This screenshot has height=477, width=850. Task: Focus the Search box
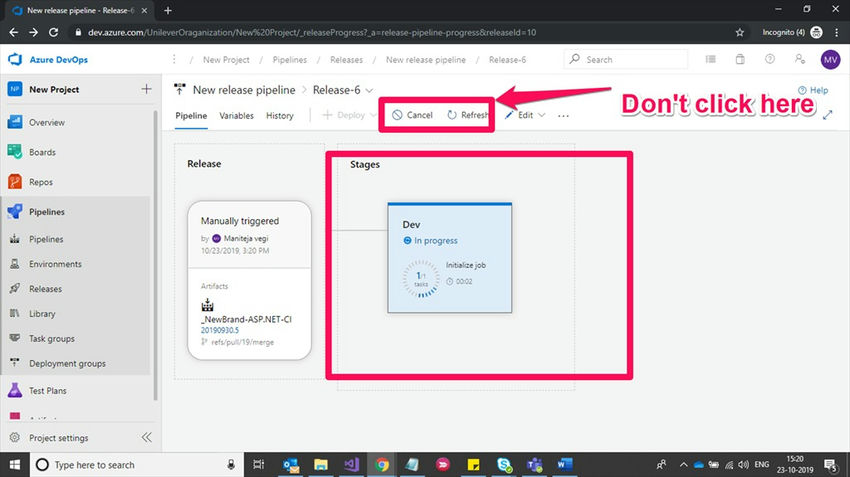coord(626,59)
